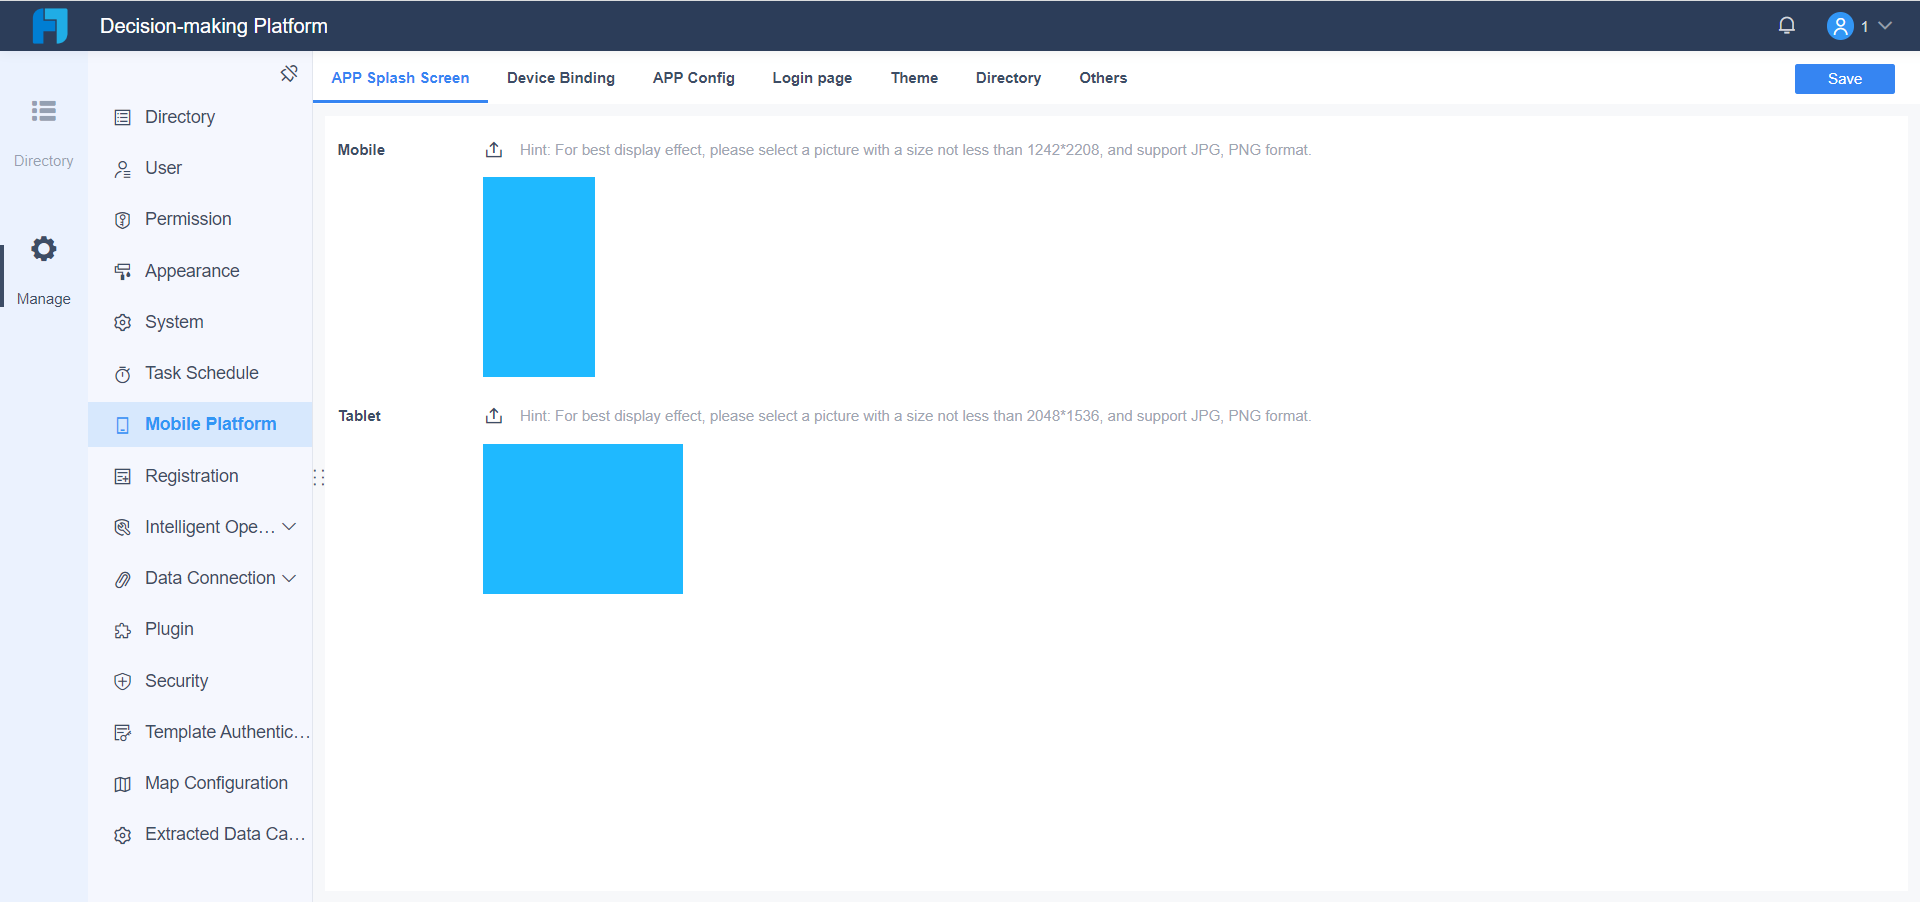Switch to the Device Binding tab

click(561, 77)
